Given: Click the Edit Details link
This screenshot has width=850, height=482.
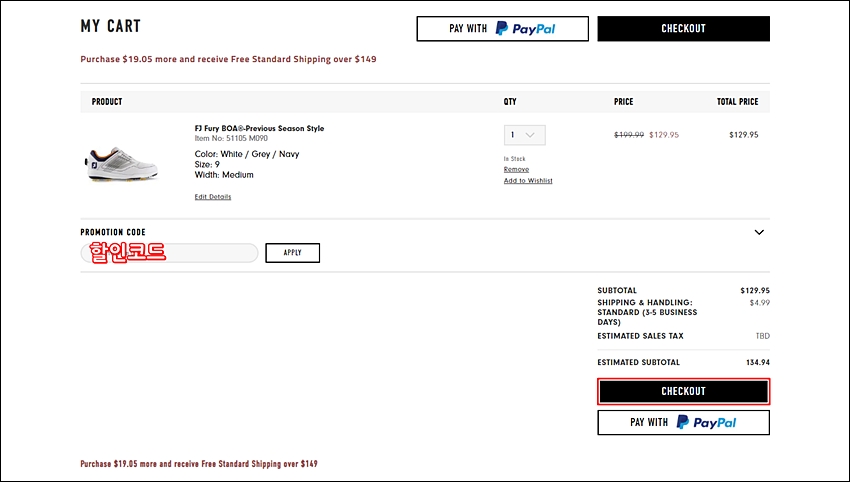Looking at the screenshot, I should 212,197.
